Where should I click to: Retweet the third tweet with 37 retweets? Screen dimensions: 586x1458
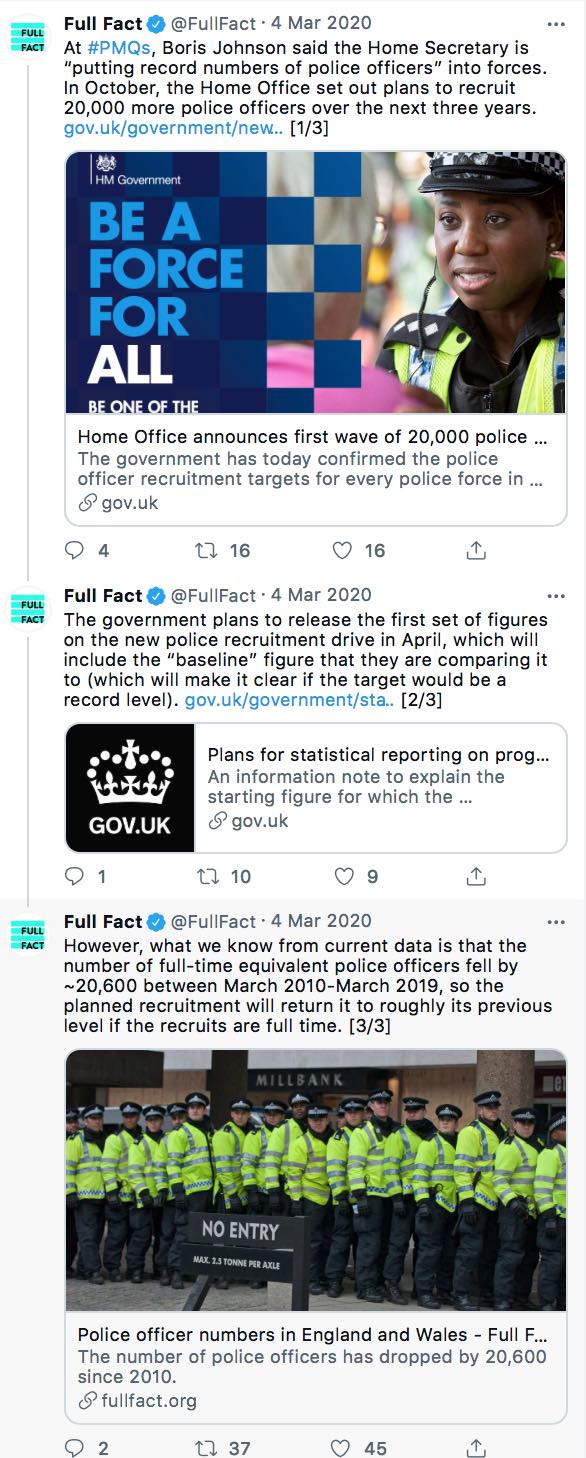click(x=206, y=1447)
